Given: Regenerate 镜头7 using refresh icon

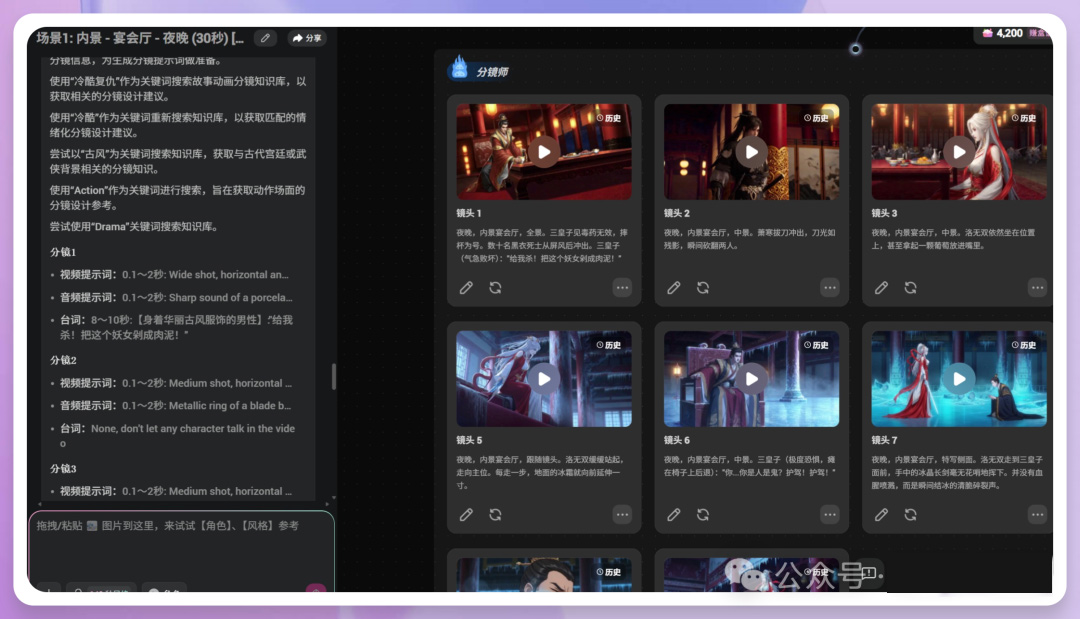Looking at the screenshot, I should (x=910, y=514).
